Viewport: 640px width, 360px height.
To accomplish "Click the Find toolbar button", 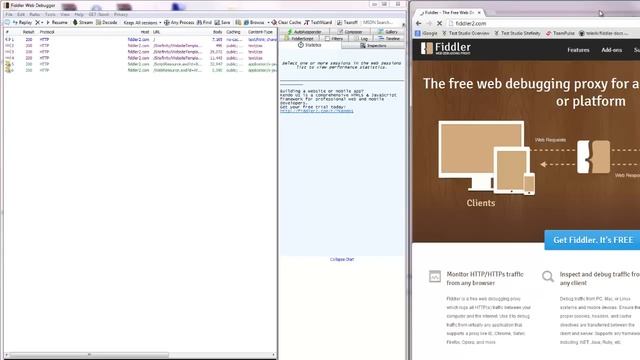I will pyautogui.click(x=204, y=22).
